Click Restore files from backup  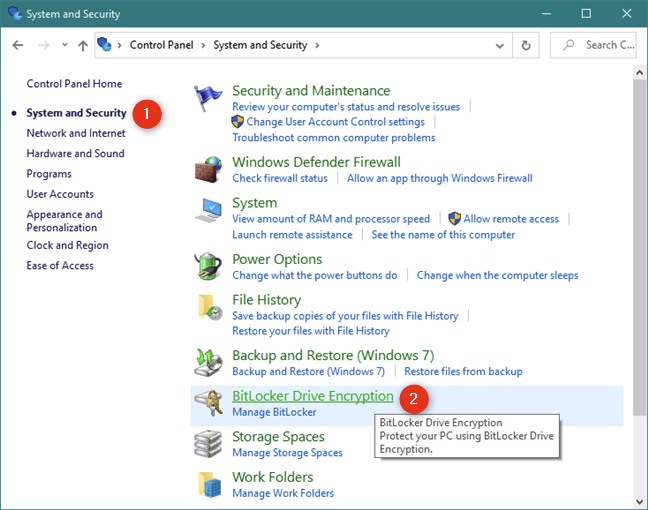pyautogui.click(x=463, y=372)
